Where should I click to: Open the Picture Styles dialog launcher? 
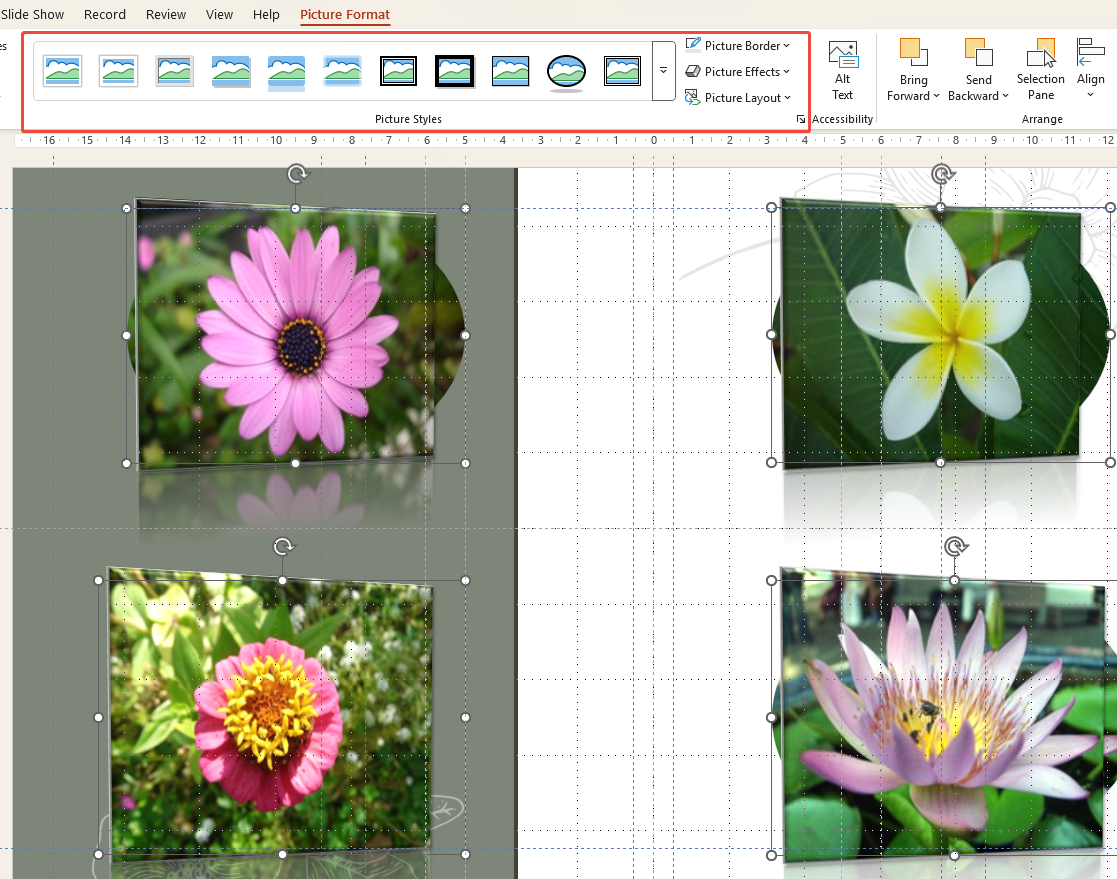pos(800,119)
